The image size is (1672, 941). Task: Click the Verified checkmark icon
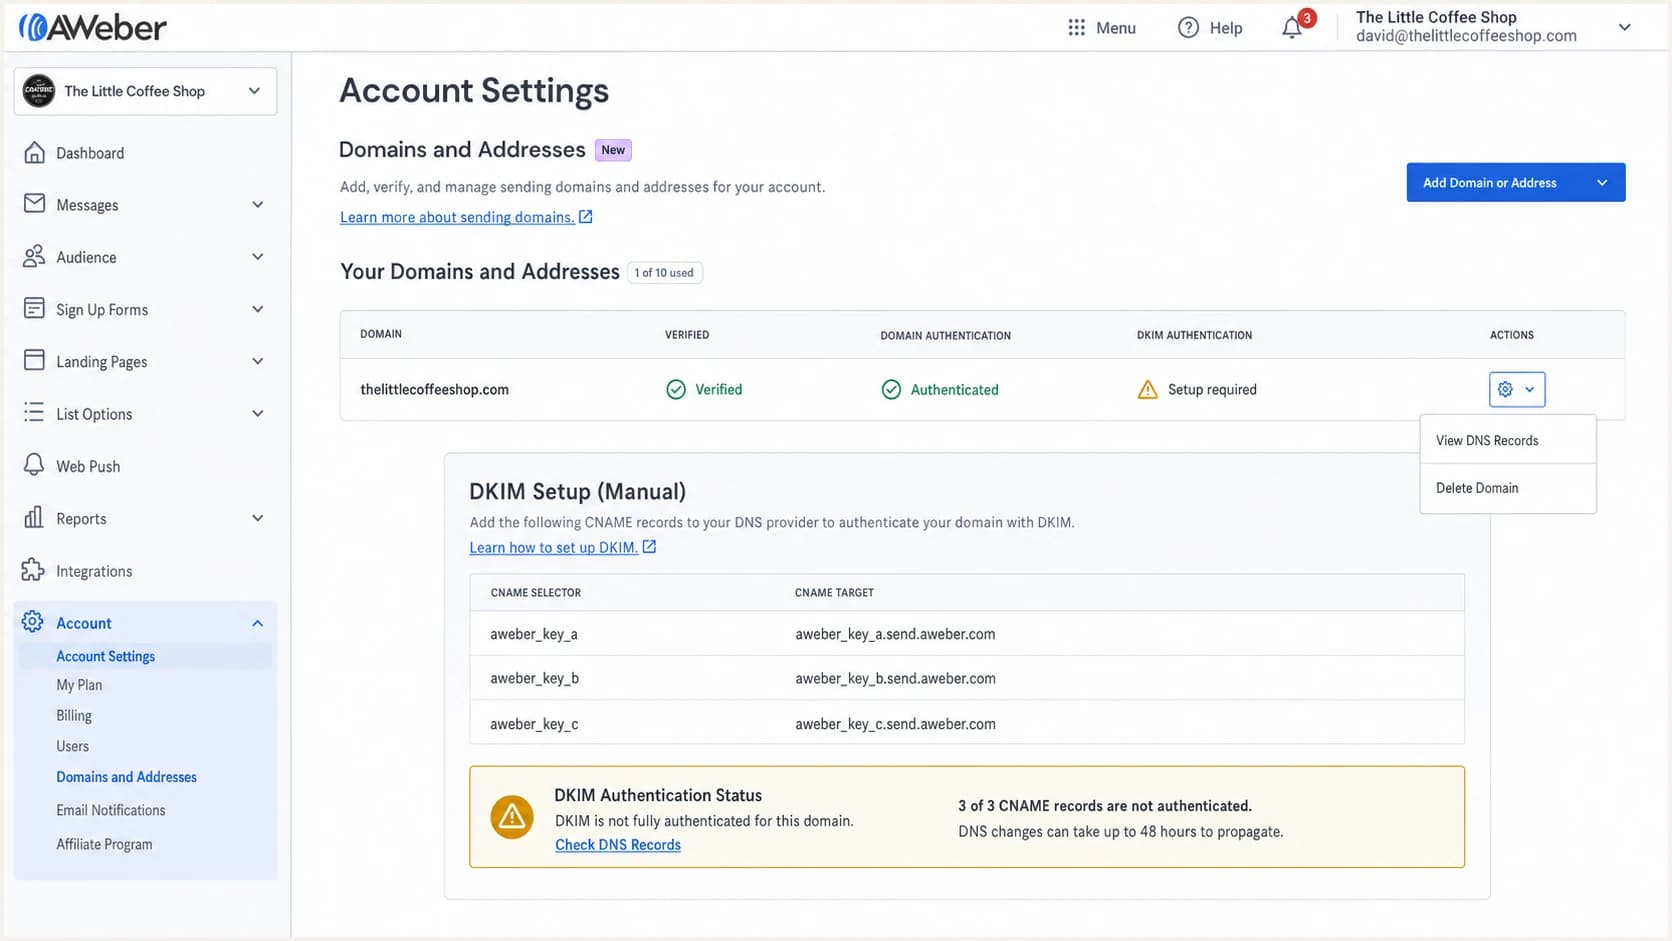click(x=676, y=389)
